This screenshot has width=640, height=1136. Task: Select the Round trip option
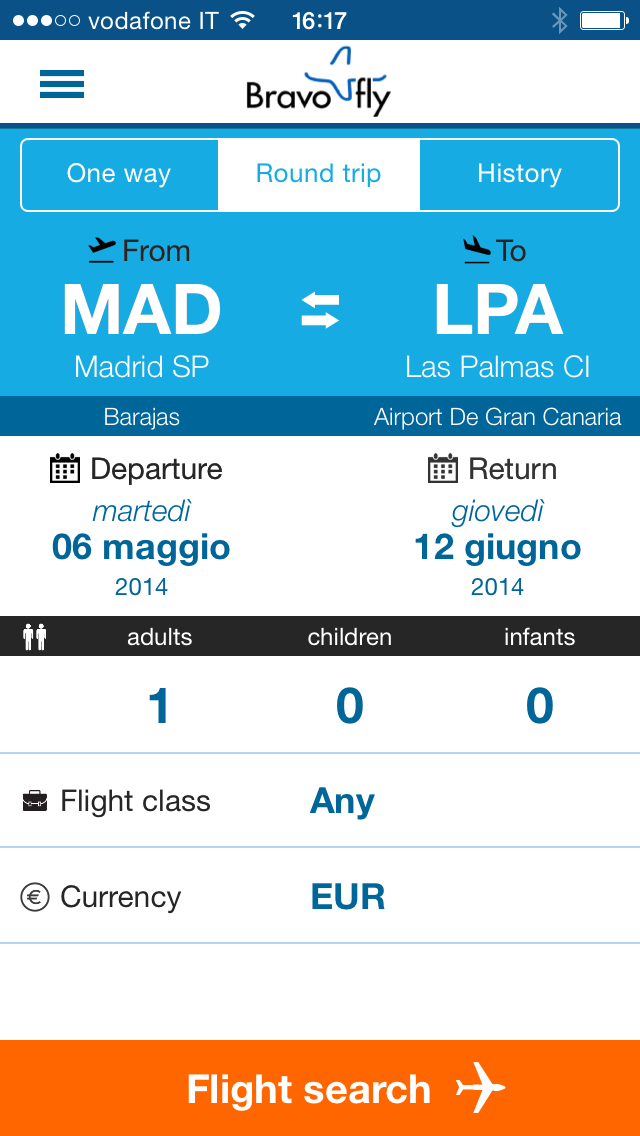(319, 175)
